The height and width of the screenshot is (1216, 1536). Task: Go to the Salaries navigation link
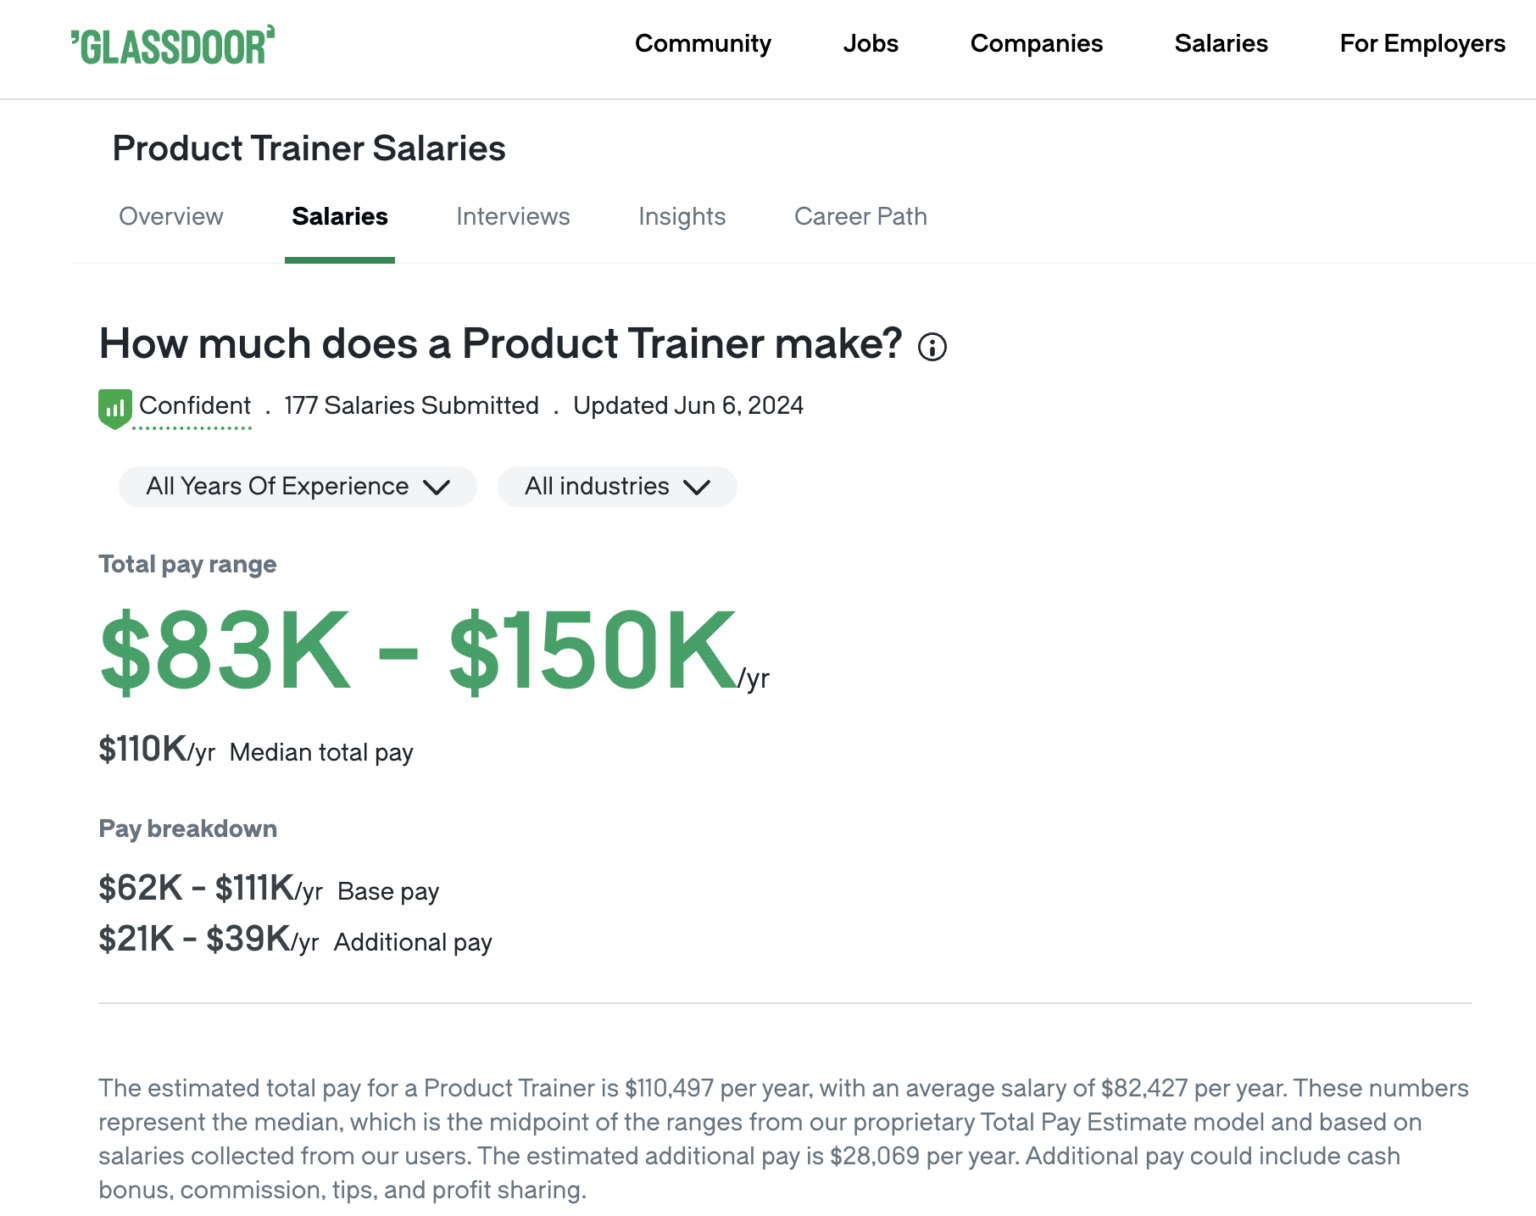[1220, 44]
